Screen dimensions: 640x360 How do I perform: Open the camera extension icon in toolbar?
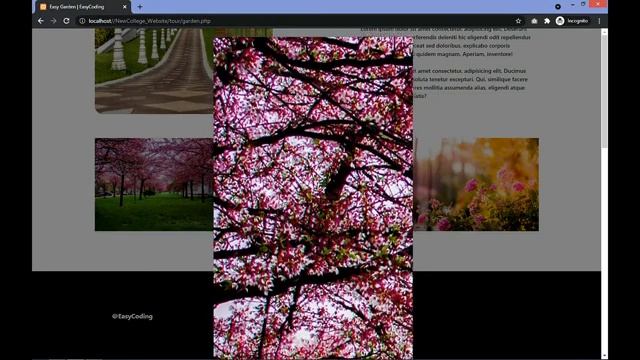[534, 21]
